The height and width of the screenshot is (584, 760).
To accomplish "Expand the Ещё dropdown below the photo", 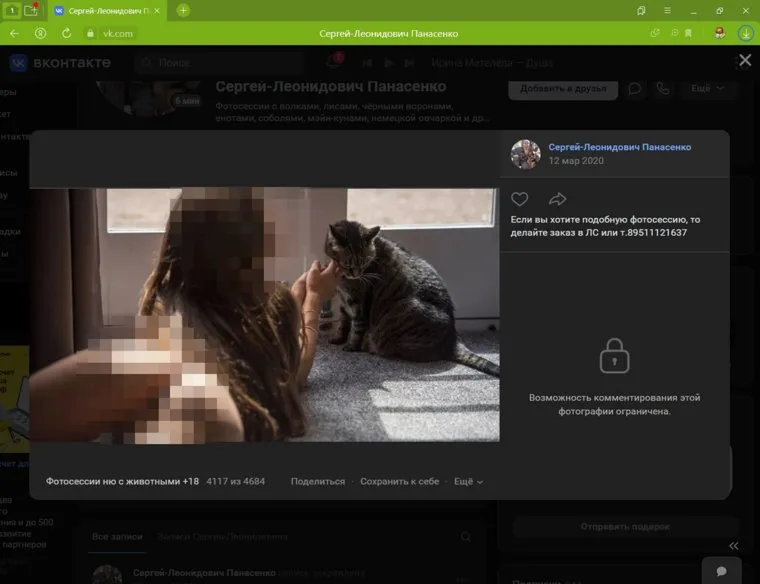I will tap(467, 481).
